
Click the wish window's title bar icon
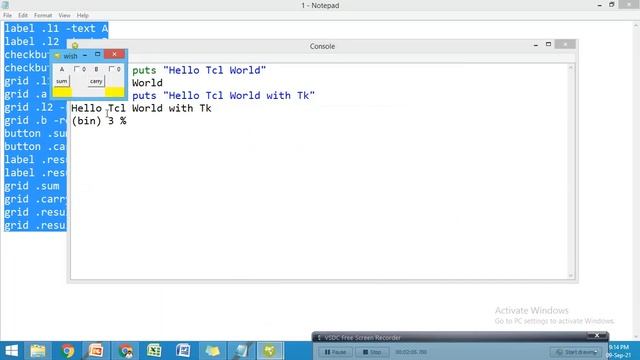pos(57,56)
